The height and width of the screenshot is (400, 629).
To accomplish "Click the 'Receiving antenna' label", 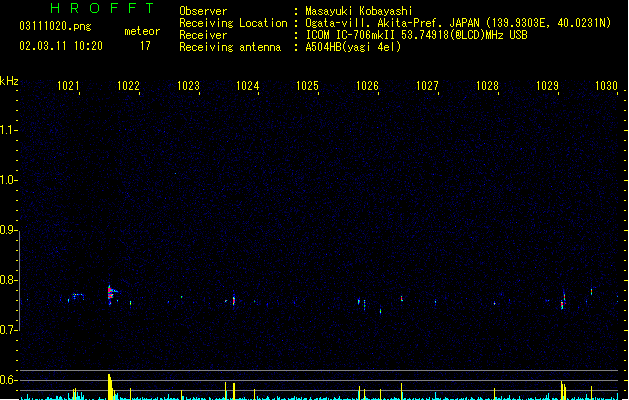I will click(x=230, y=47).
